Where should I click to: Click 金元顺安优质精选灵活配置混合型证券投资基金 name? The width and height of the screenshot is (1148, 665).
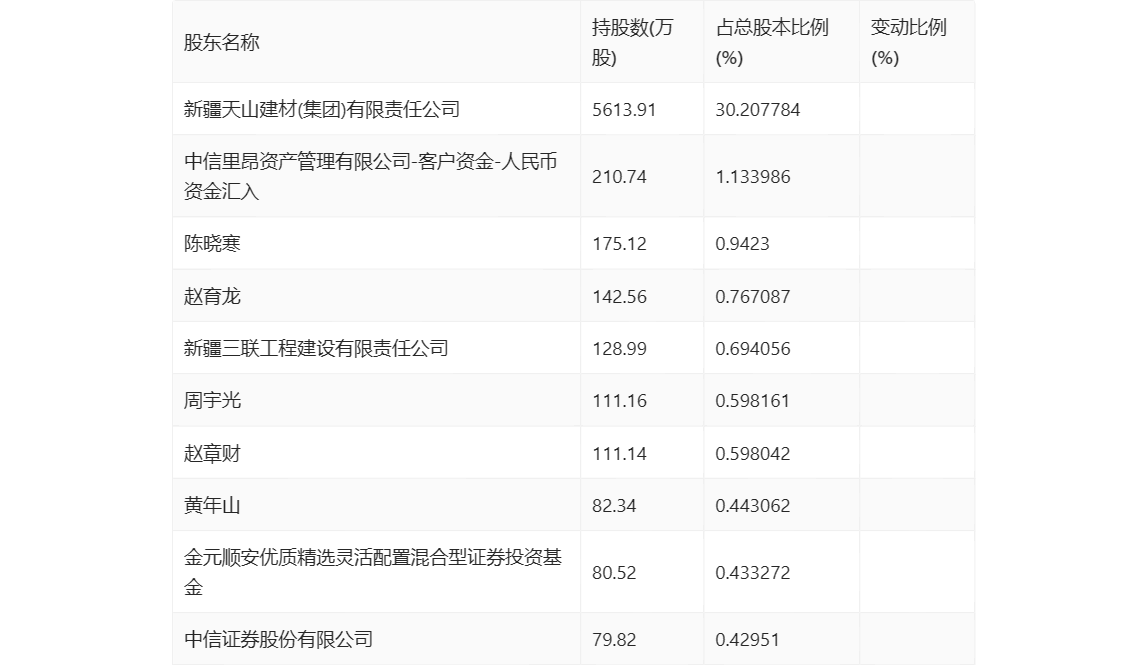(x=373, y=572)
